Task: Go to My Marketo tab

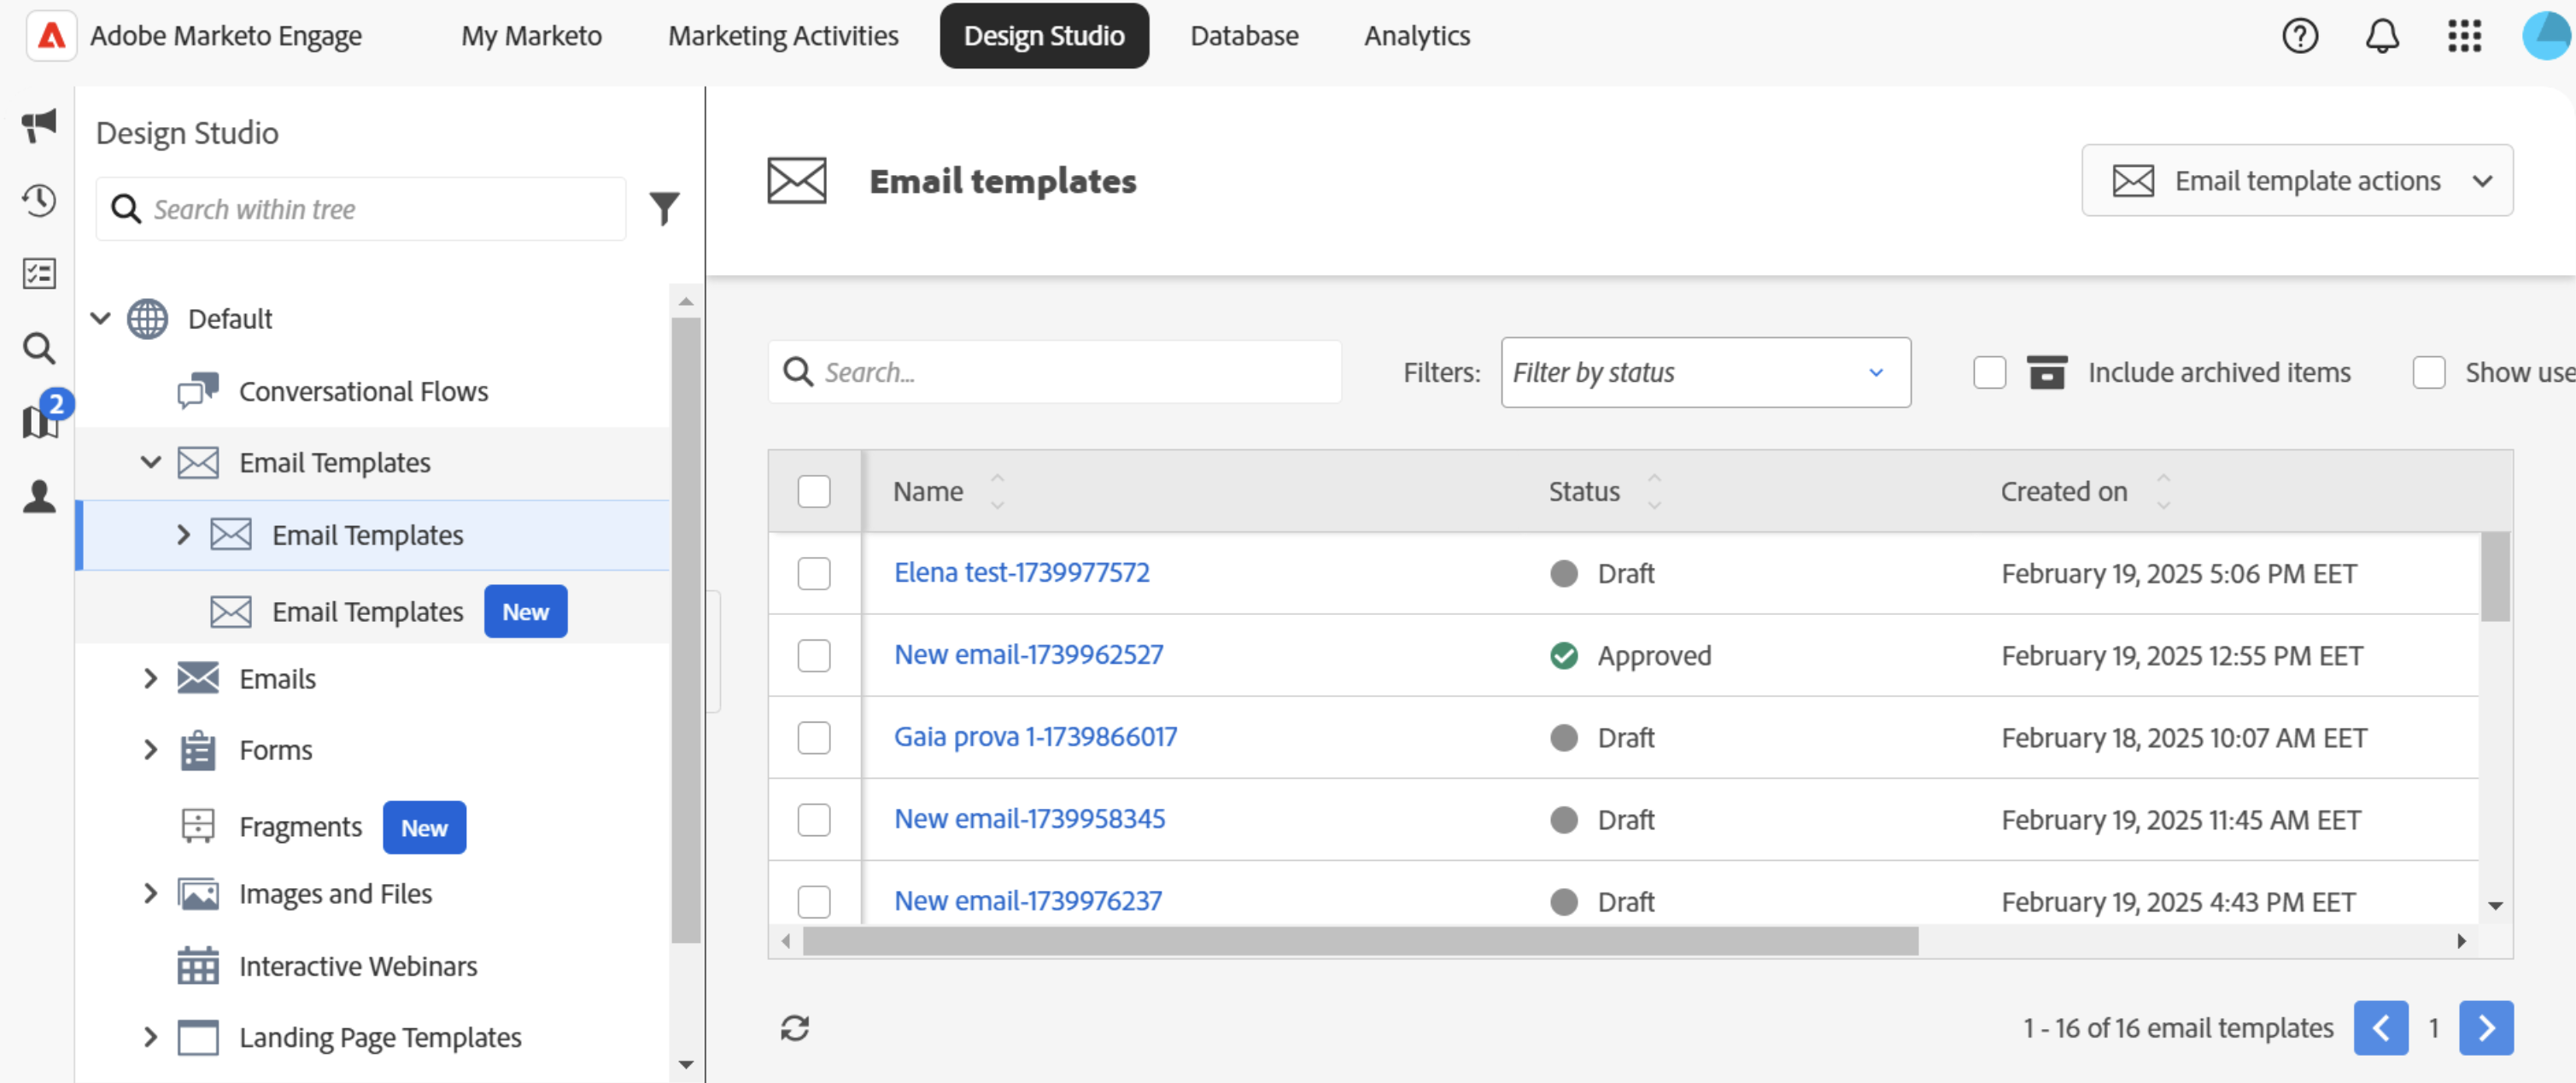Action: [x=531, y=36]
